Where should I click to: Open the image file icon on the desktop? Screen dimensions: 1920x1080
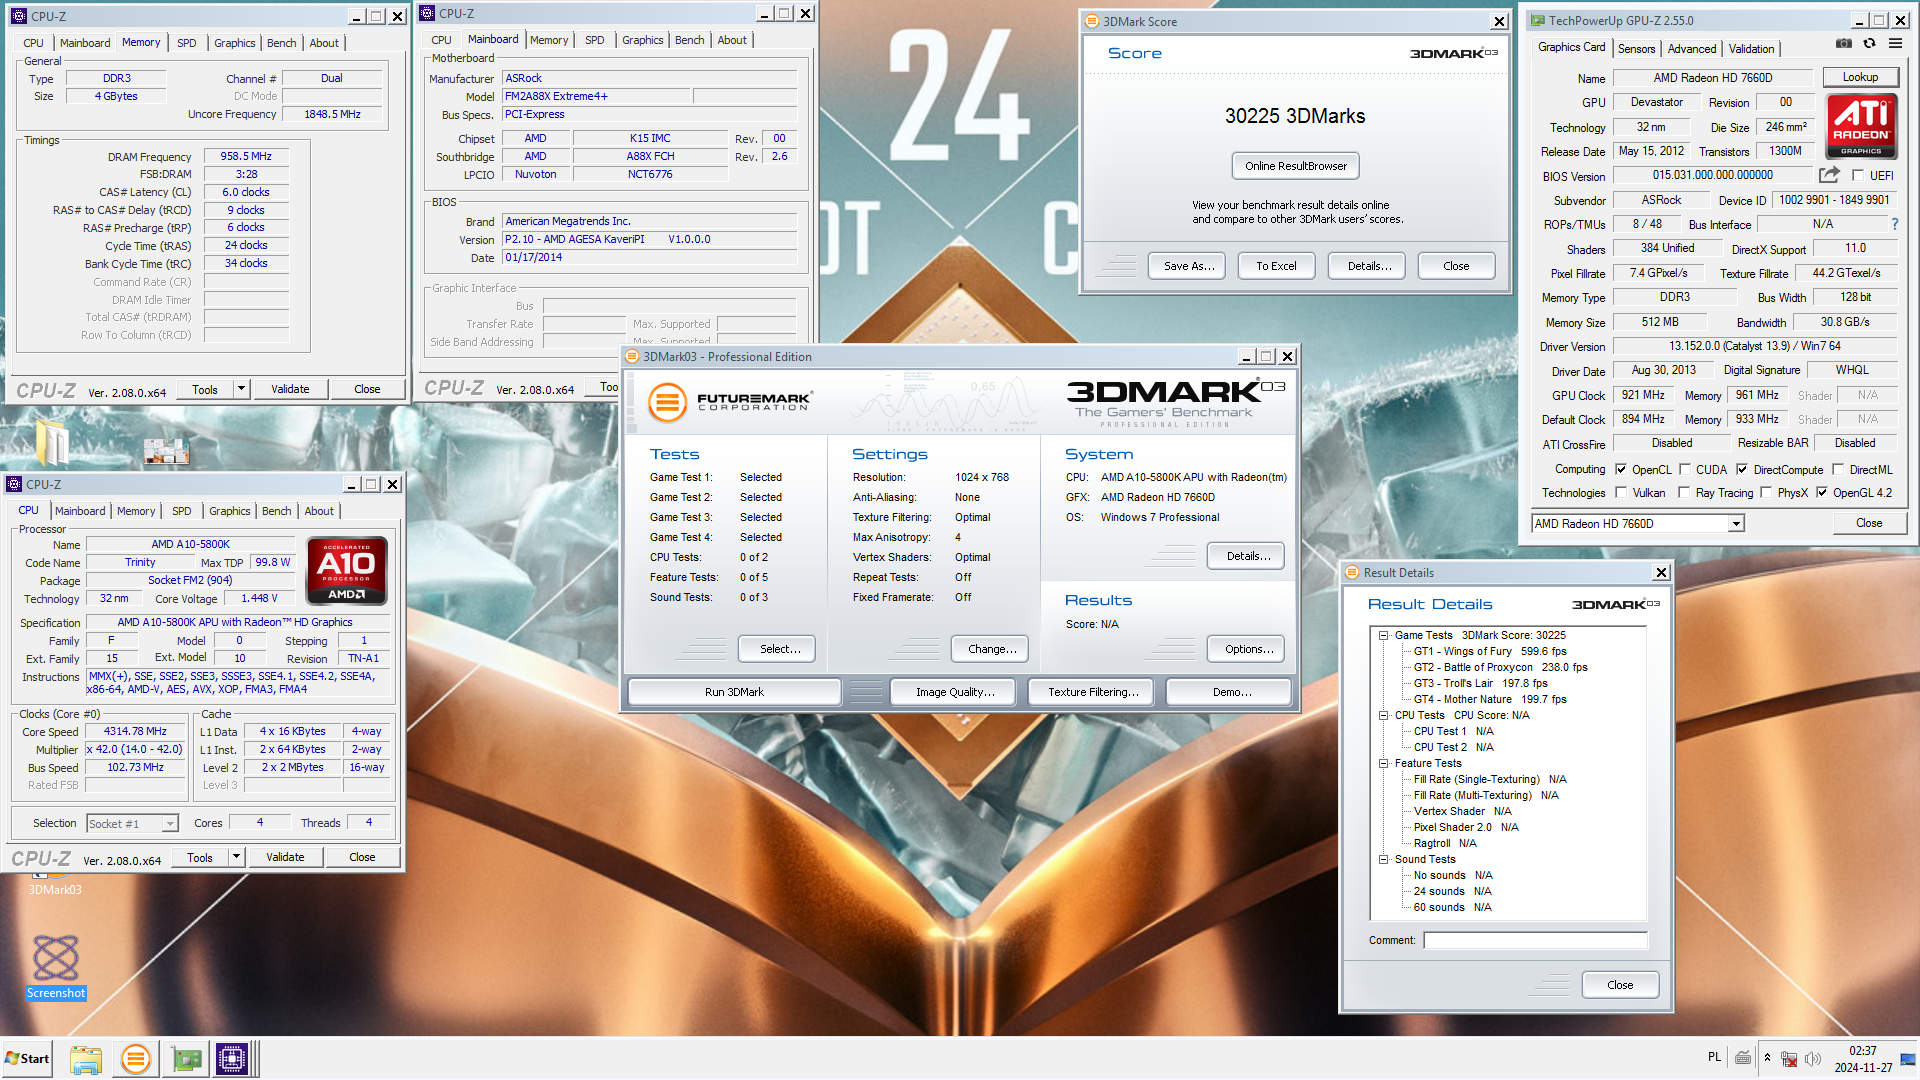pos(167,451)
